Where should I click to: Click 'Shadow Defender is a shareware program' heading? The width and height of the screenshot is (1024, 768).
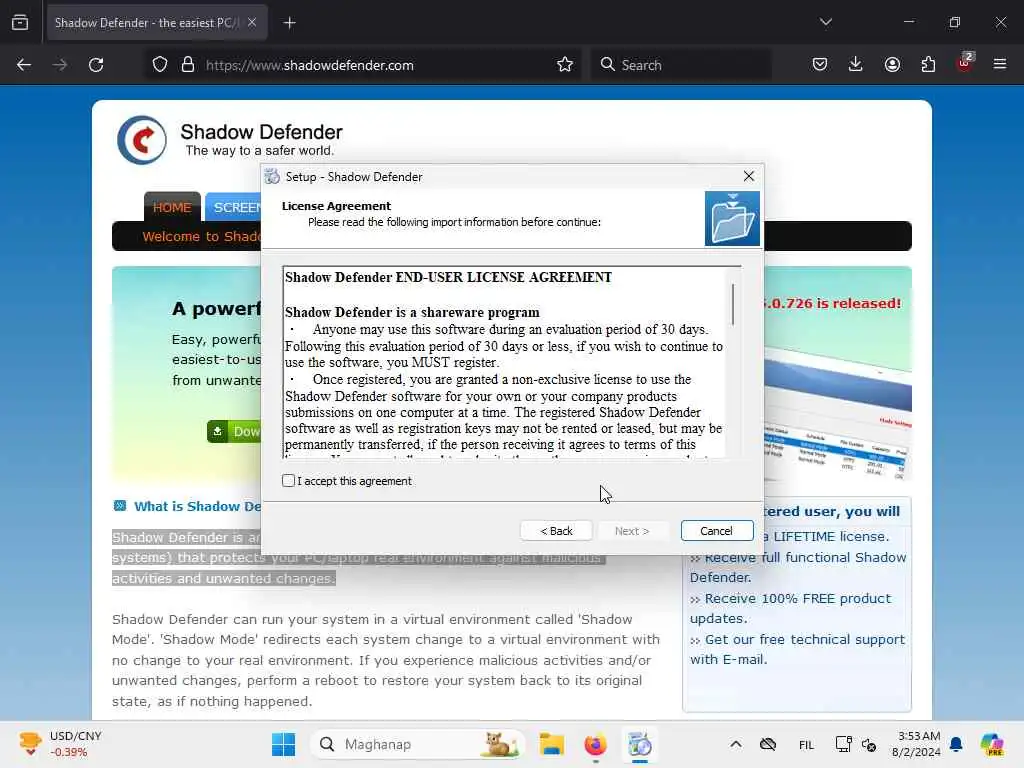[x=412, y=312]
